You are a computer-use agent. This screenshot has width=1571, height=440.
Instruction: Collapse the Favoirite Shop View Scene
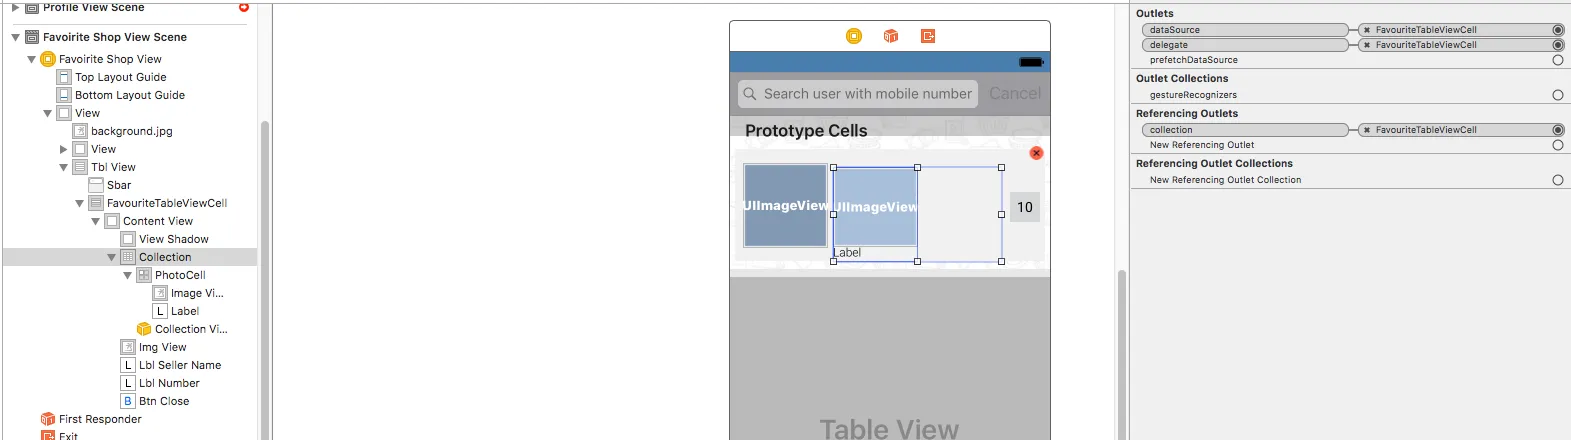16,37
